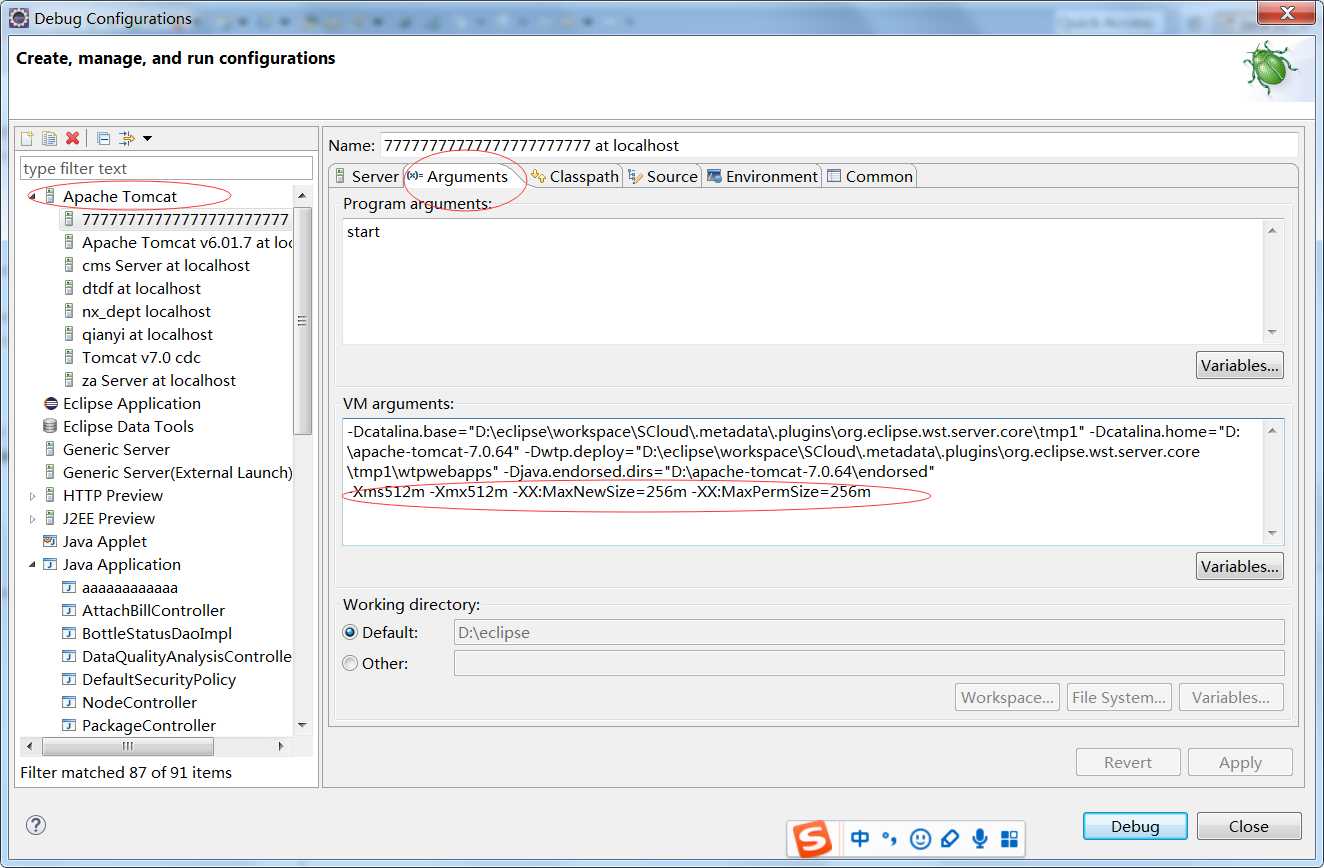
Task: Activate voice input microphone on the IME bar
Action: click(x=980, y=838)
